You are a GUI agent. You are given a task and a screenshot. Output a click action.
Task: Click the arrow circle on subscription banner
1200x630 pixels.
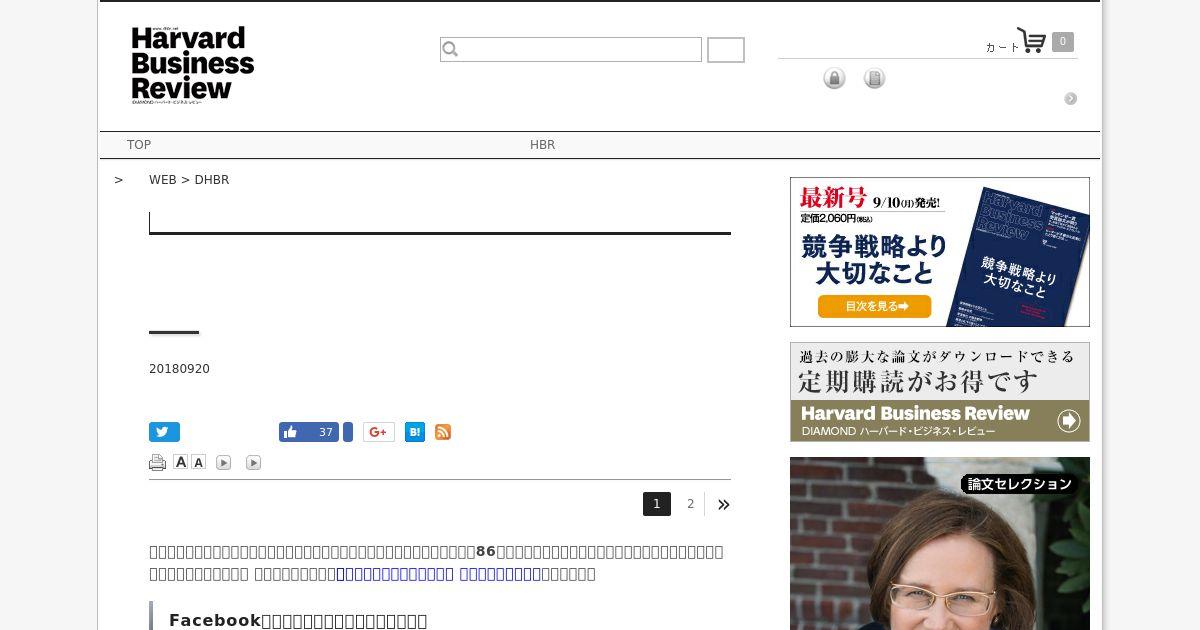pyautogui.click(x=1069, y=421)
